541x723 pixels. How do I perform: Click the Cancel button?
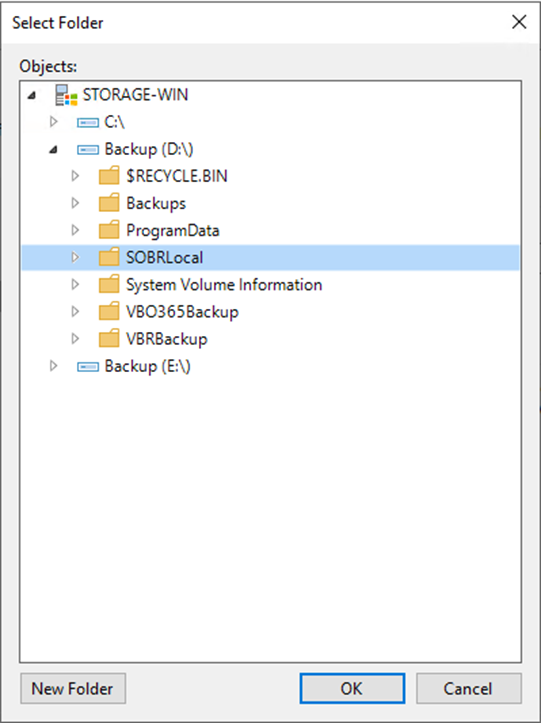(x=469, y=688)
